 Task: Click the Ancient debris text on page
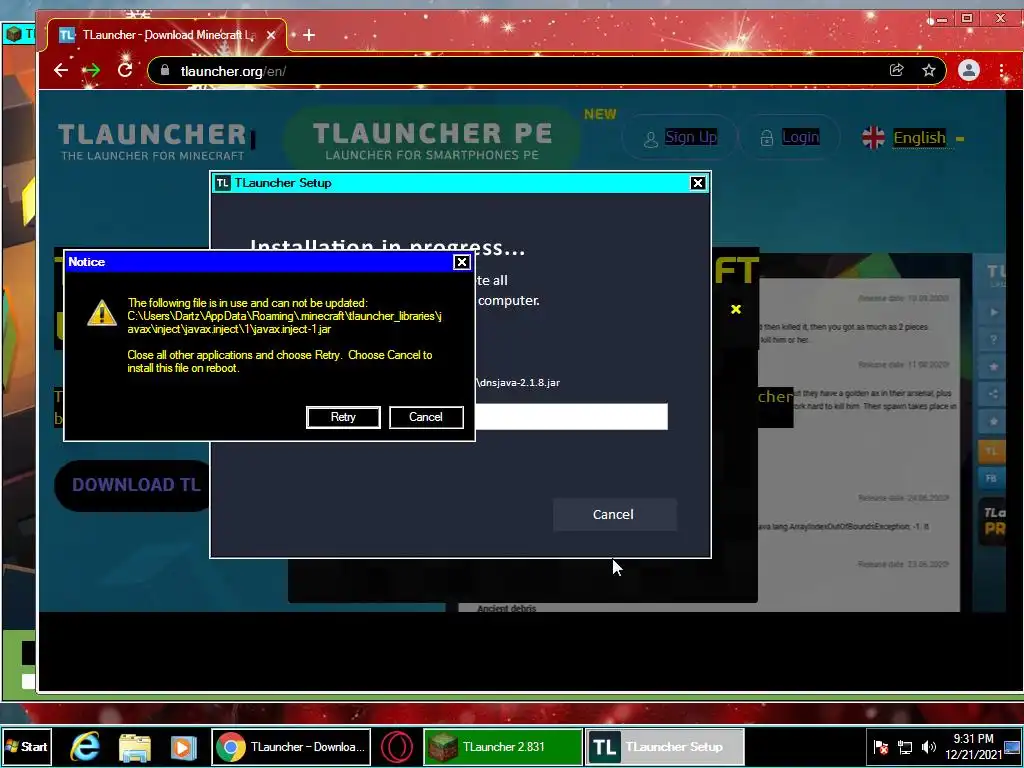(506, 609)
